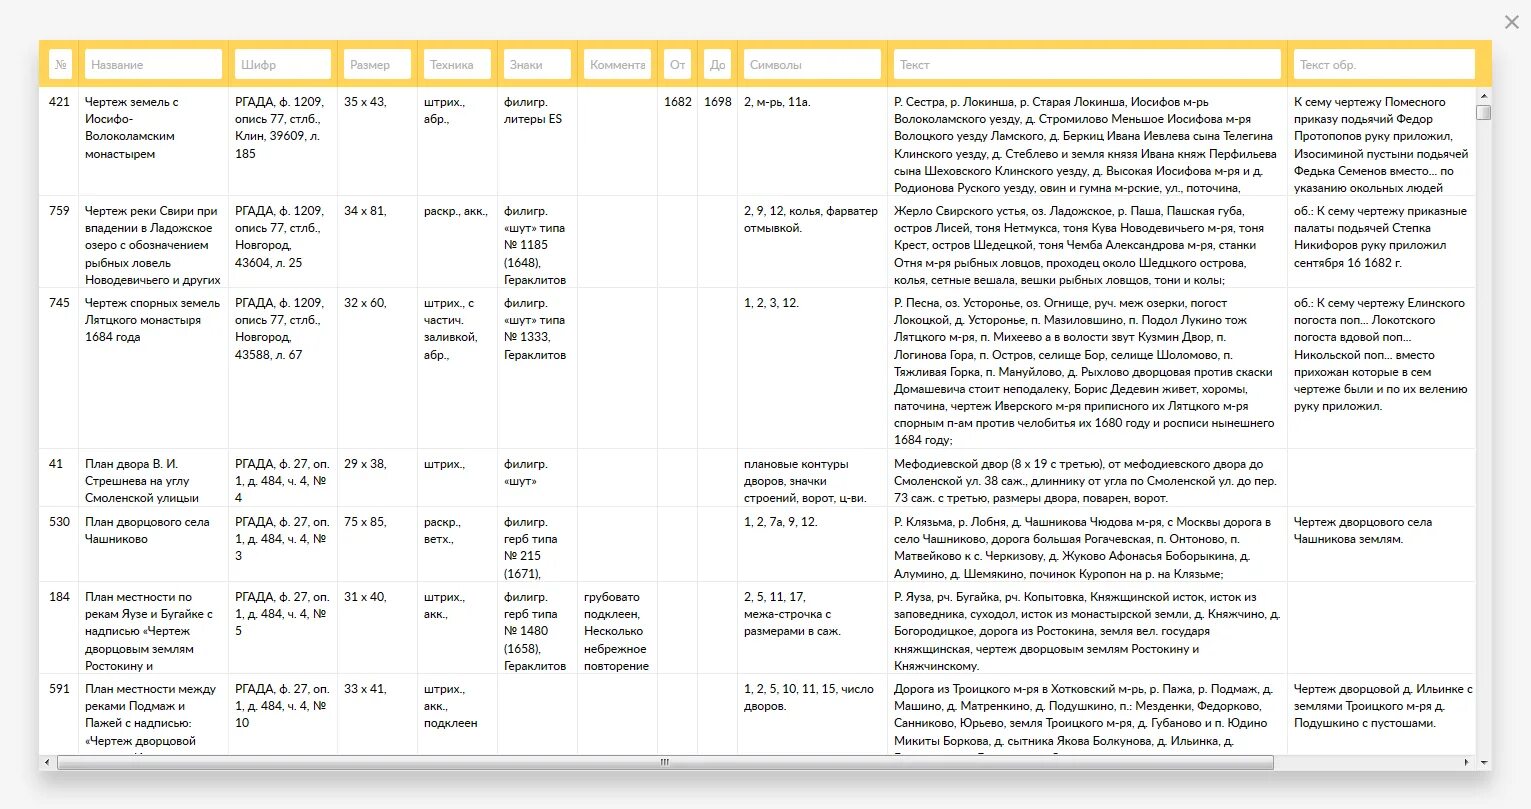Click title 'План дворцового села Чашниково'
This screenshot has width=1531, height=809.
click(x=146, y=530)
